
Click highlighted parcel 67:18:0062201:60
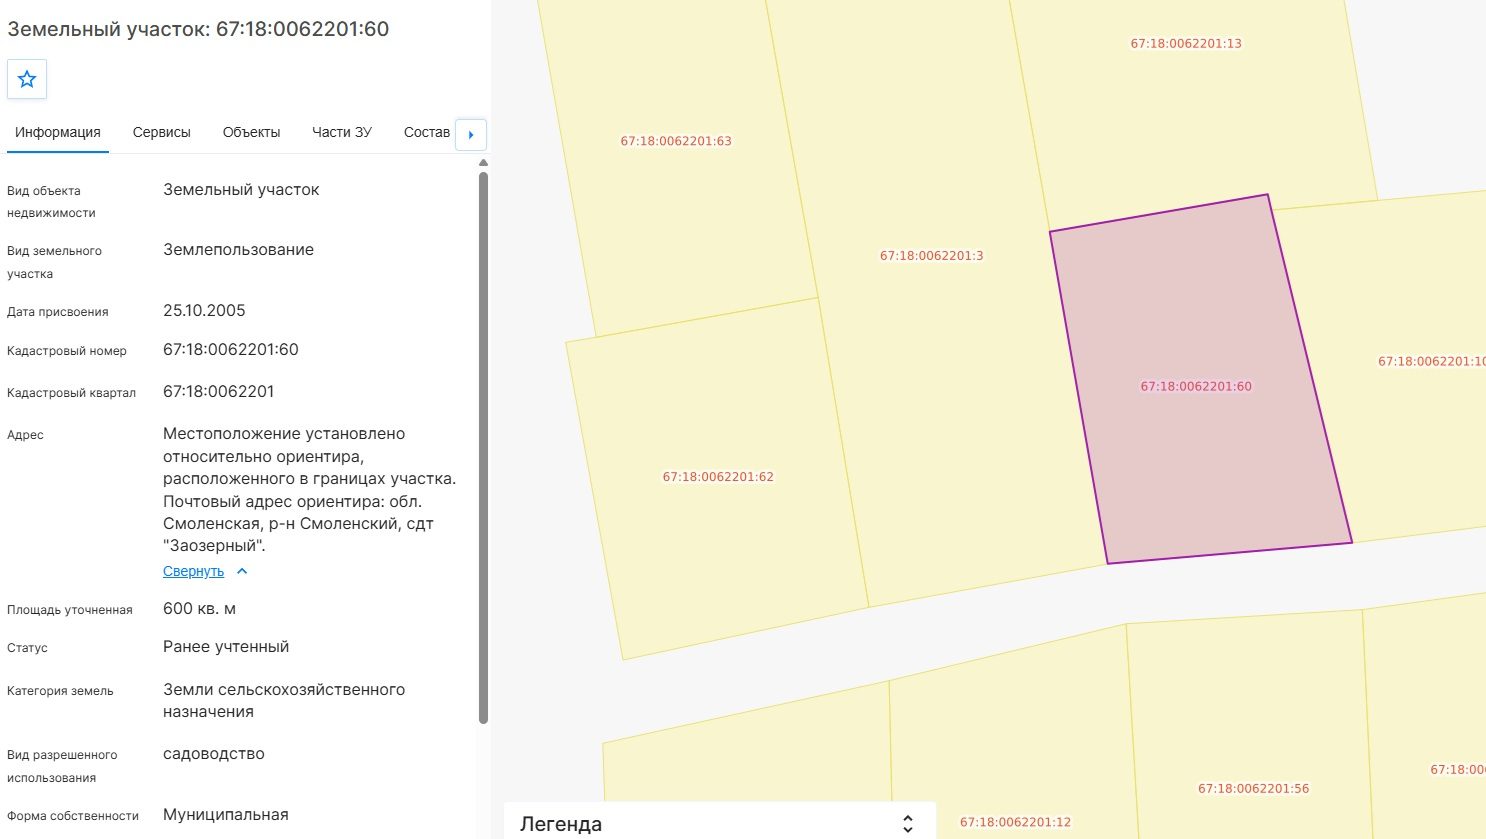click(1196, 386)
